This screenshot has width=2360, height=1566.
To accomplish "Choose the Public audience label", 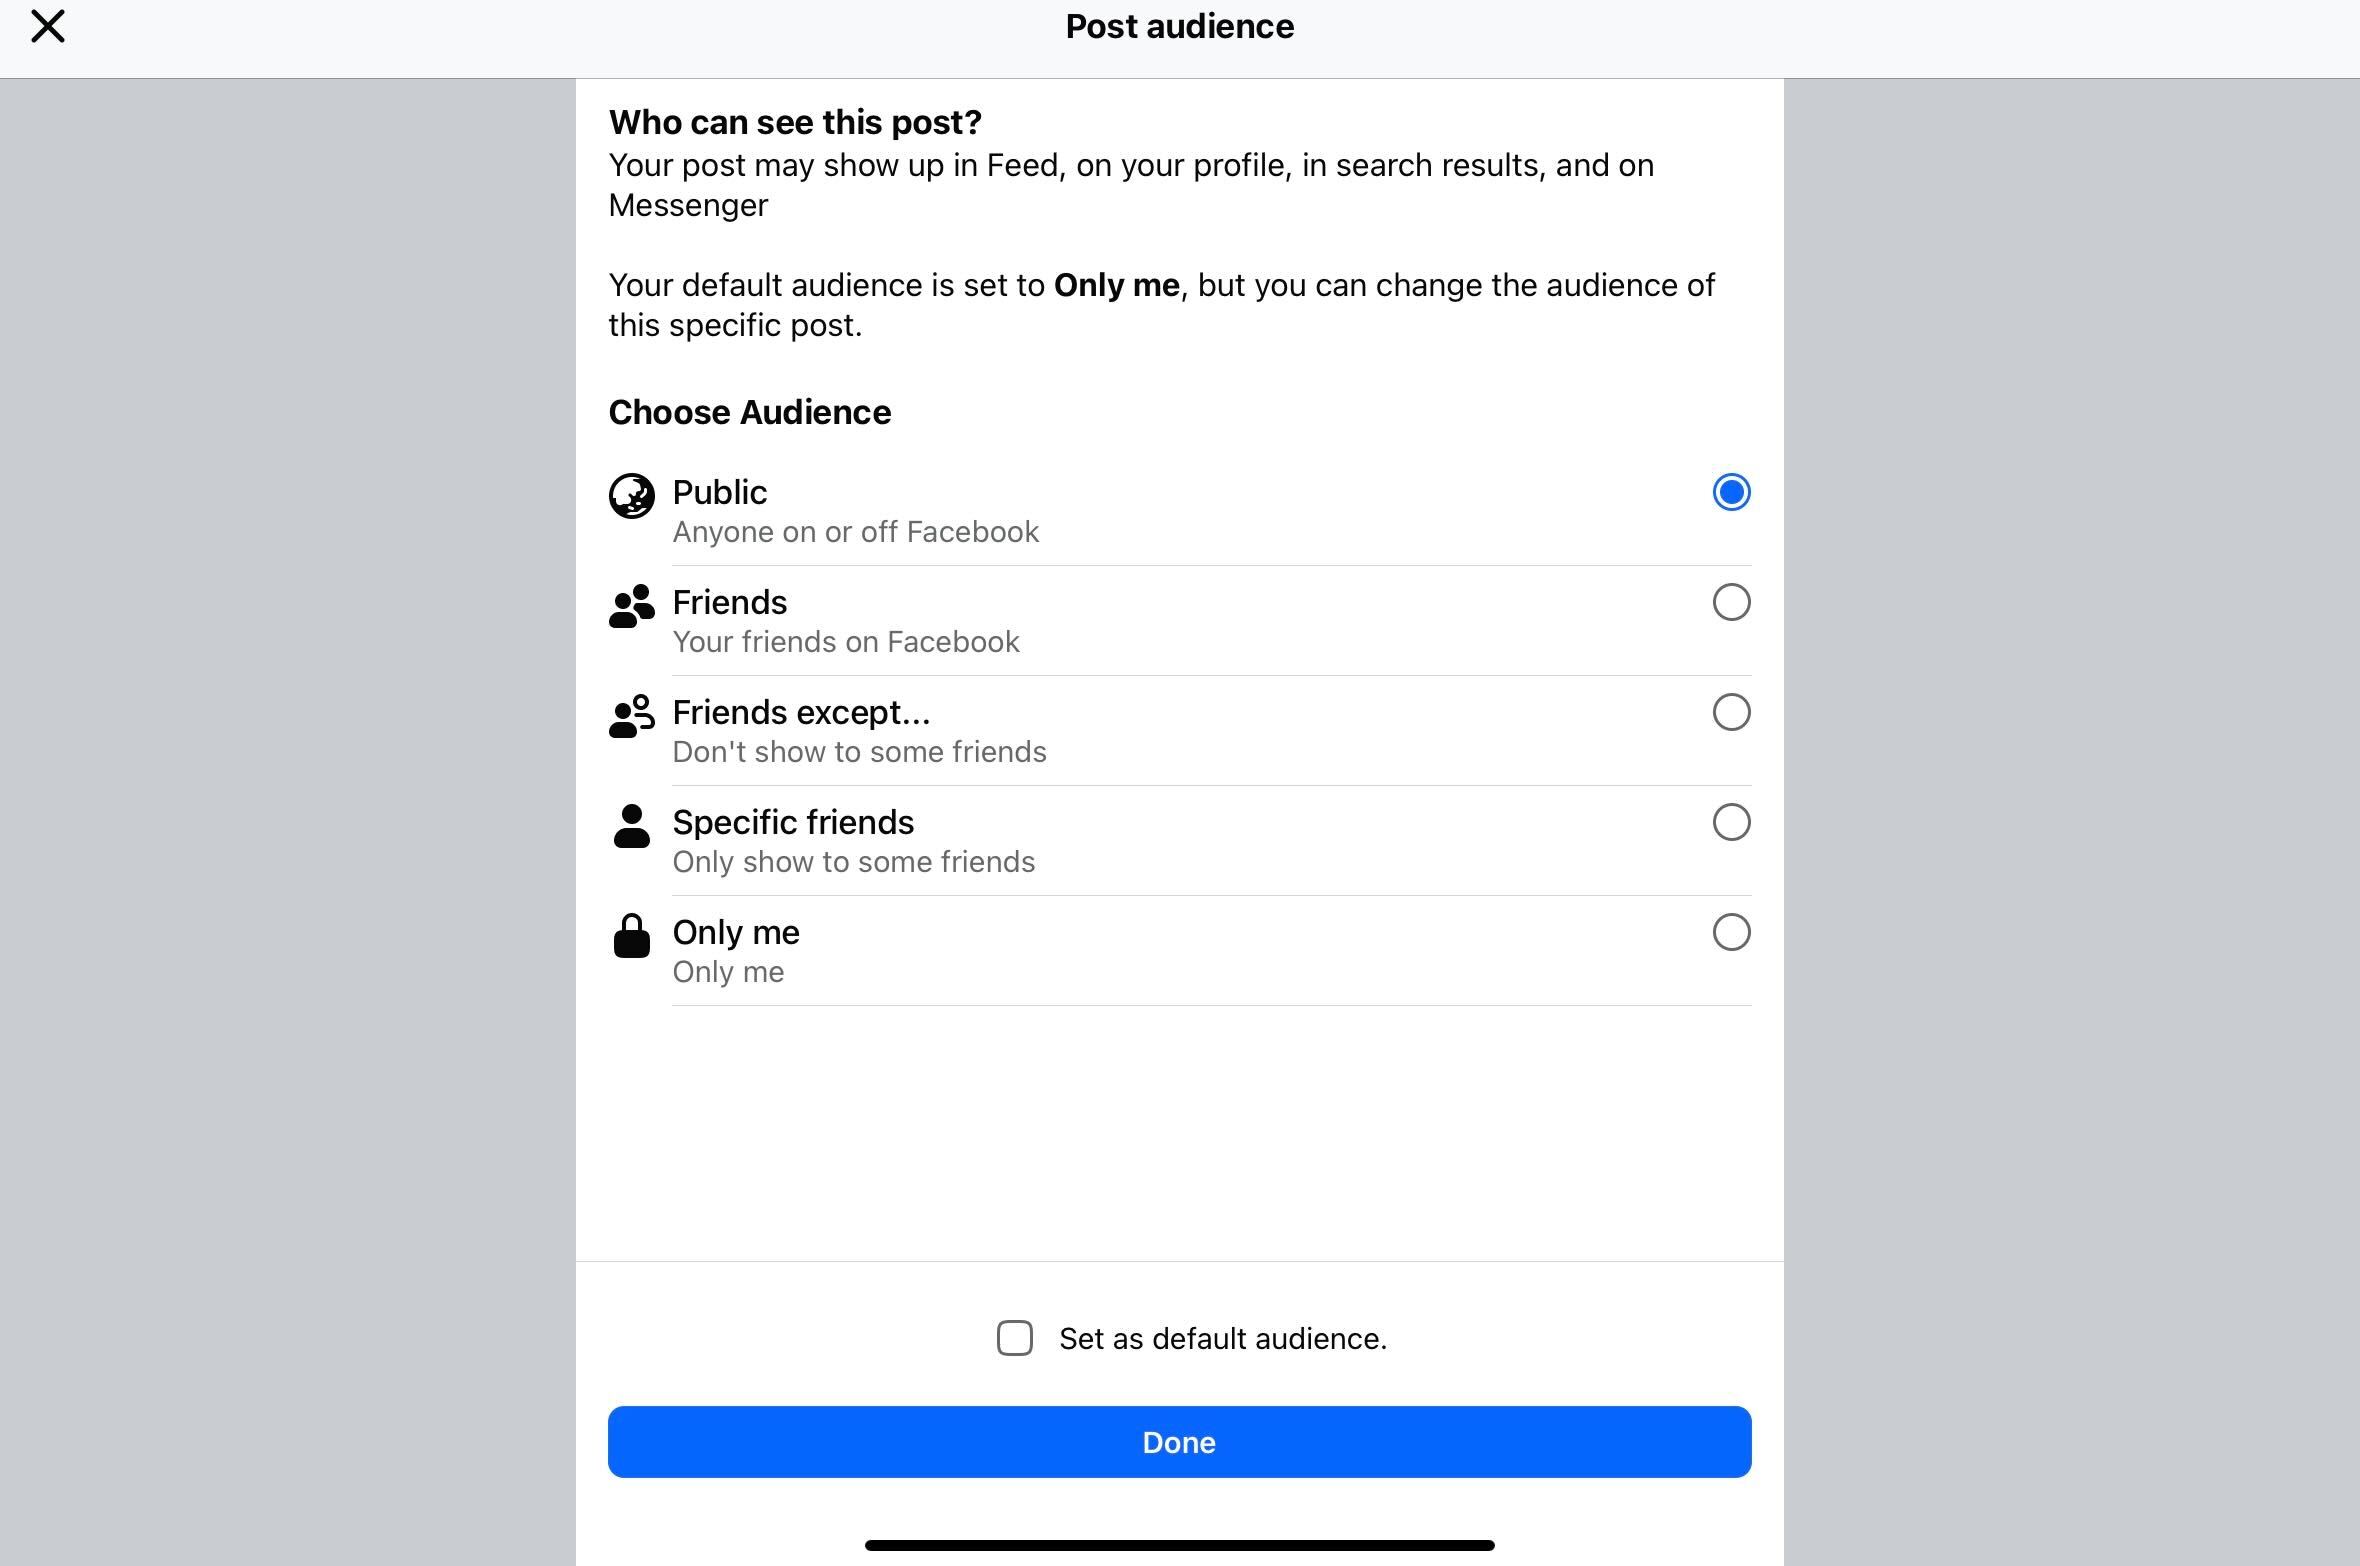I will coord(720,492).
